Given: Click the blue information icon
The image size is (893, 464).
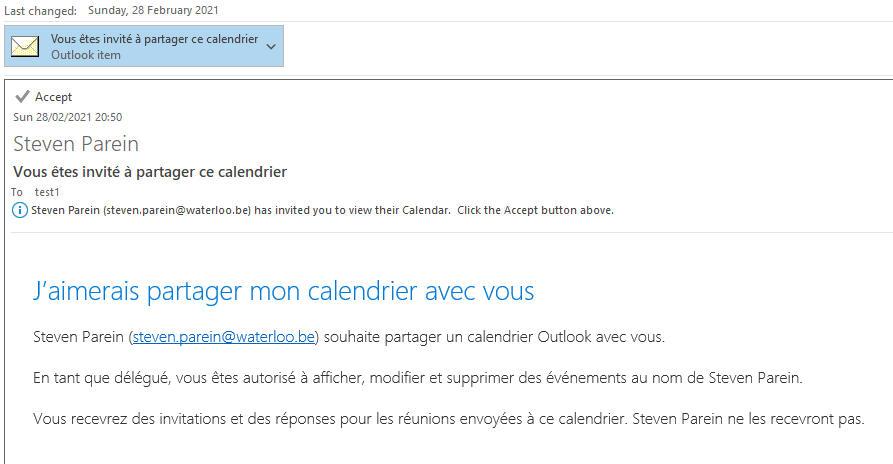Looking at the screenshot, I should click(x=20, y=210).
